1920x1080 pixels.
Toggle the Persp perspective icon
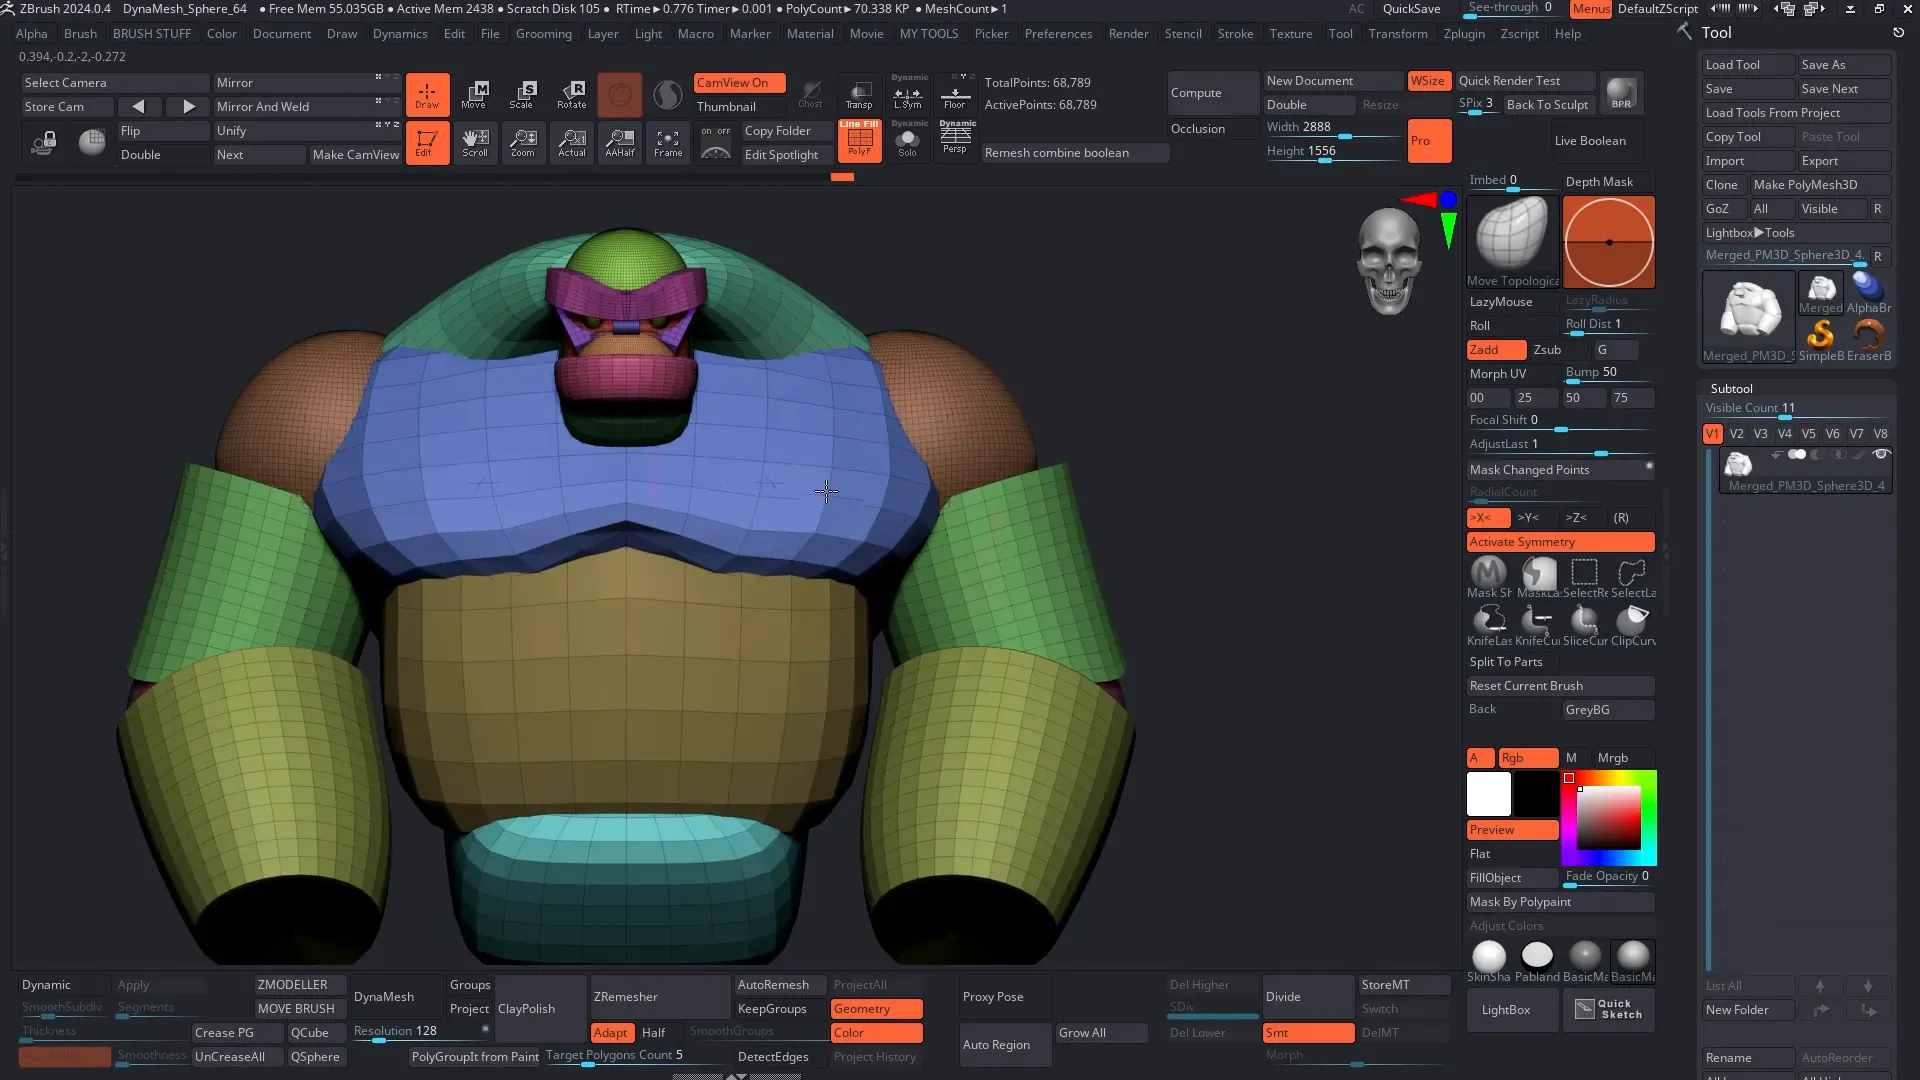point(955,140)
